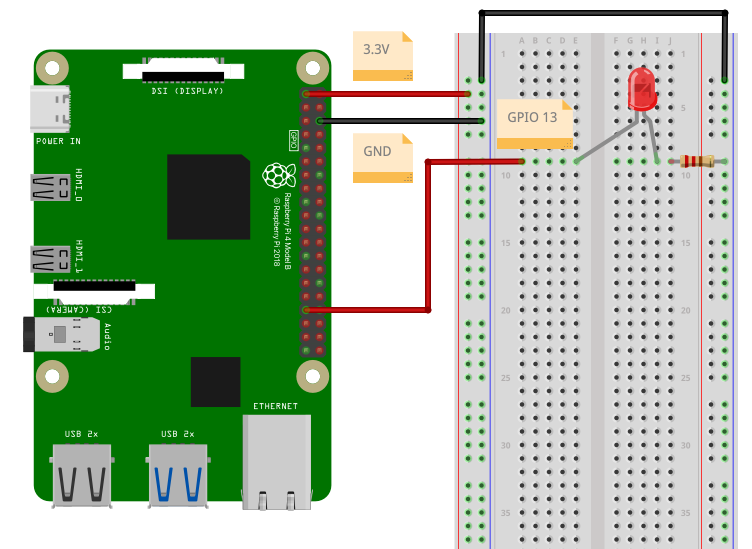The width and height of the screenshot is (752, 549).
Task: Select the red wire from the GPIO 13 pin
Action: [x=428, y=235]
